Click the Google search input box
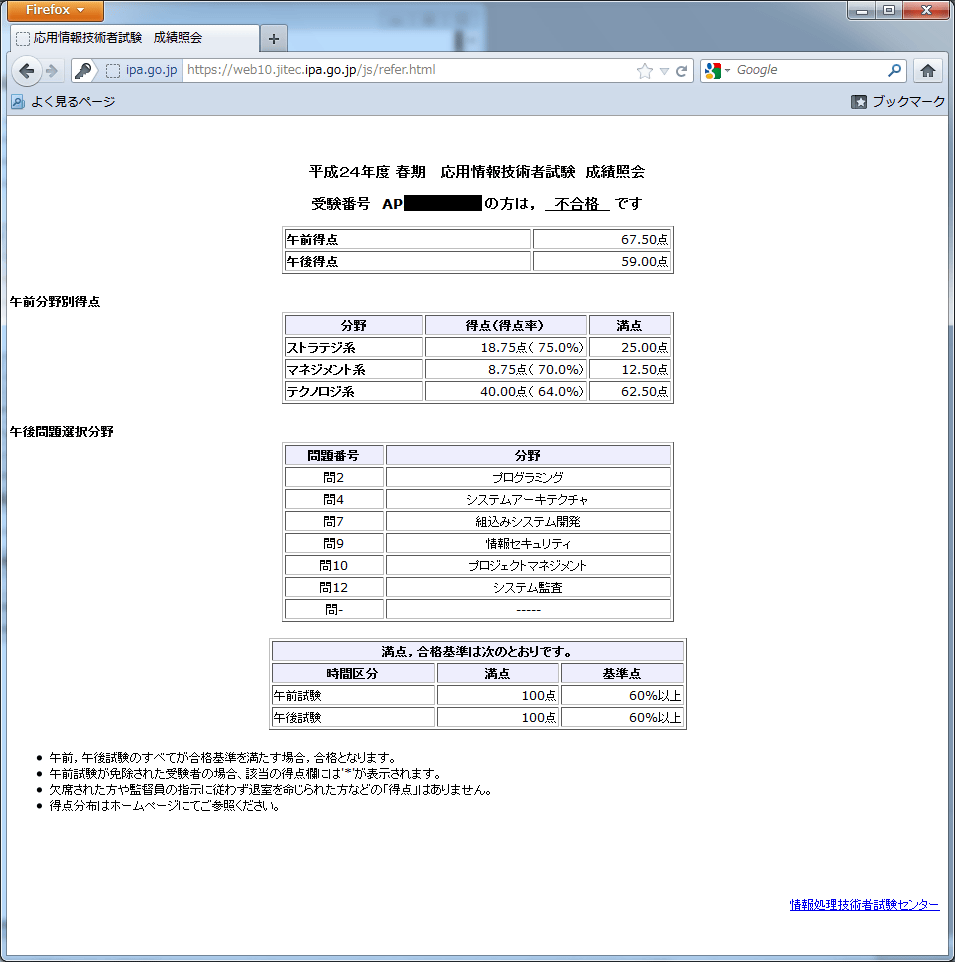Viewport: 955px width, 962px height. (808, 71)
